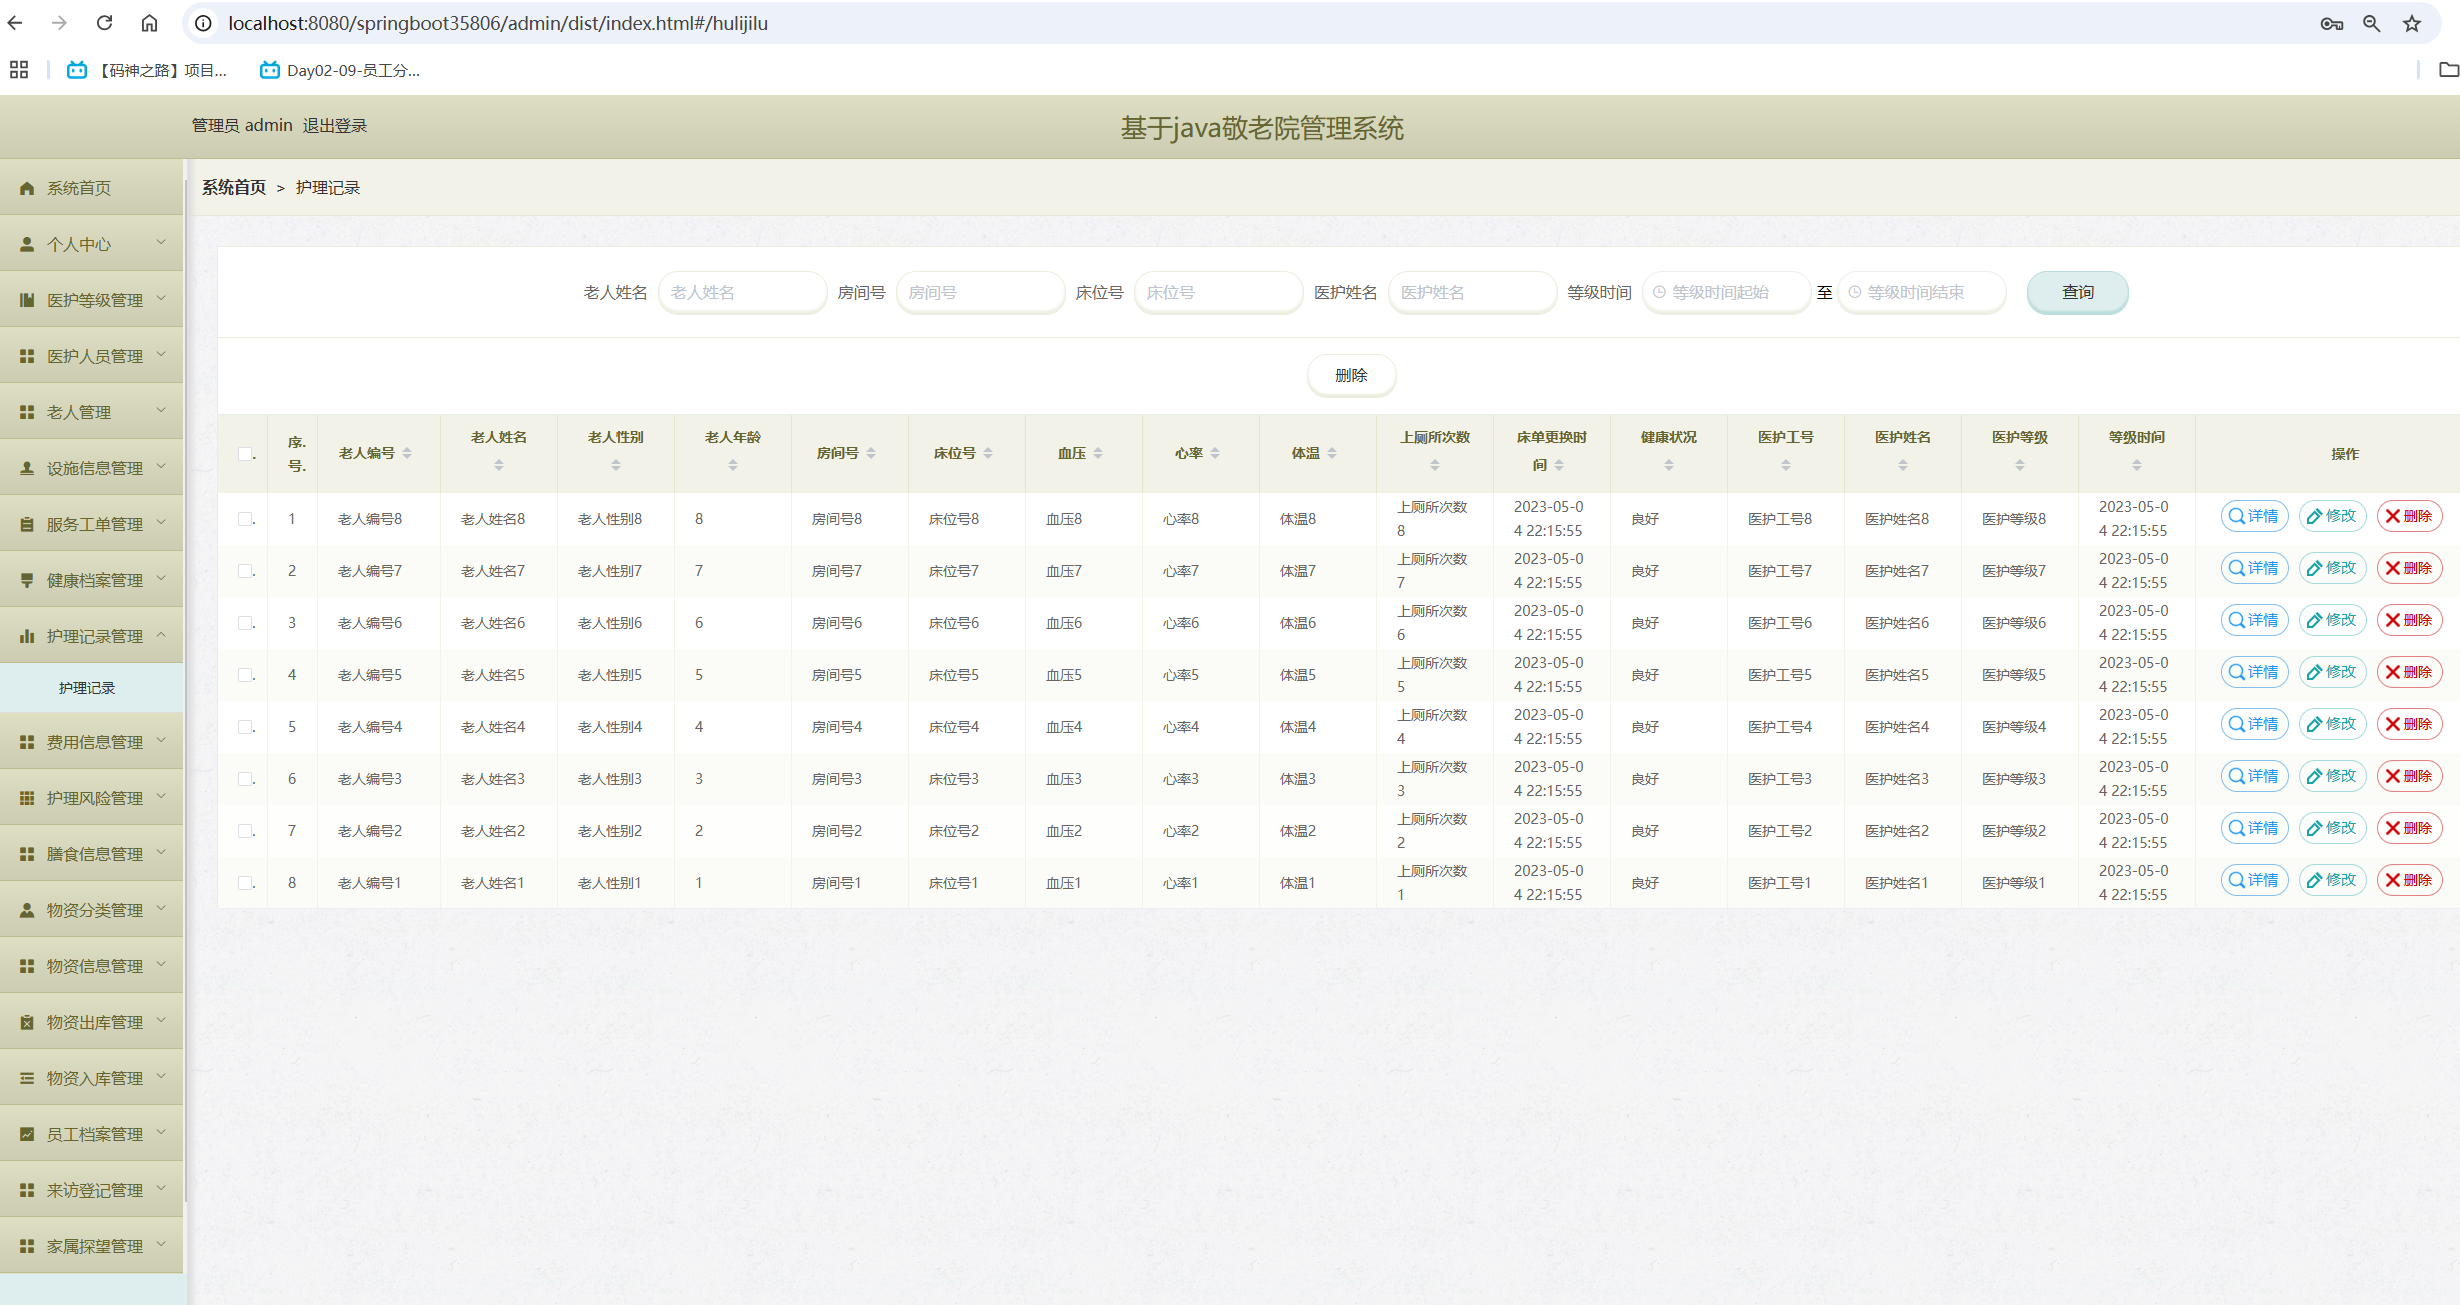Viewport: 2460px width, 1305px height.
Task: Check the row for 老人编号2
Action: (245, 831)
